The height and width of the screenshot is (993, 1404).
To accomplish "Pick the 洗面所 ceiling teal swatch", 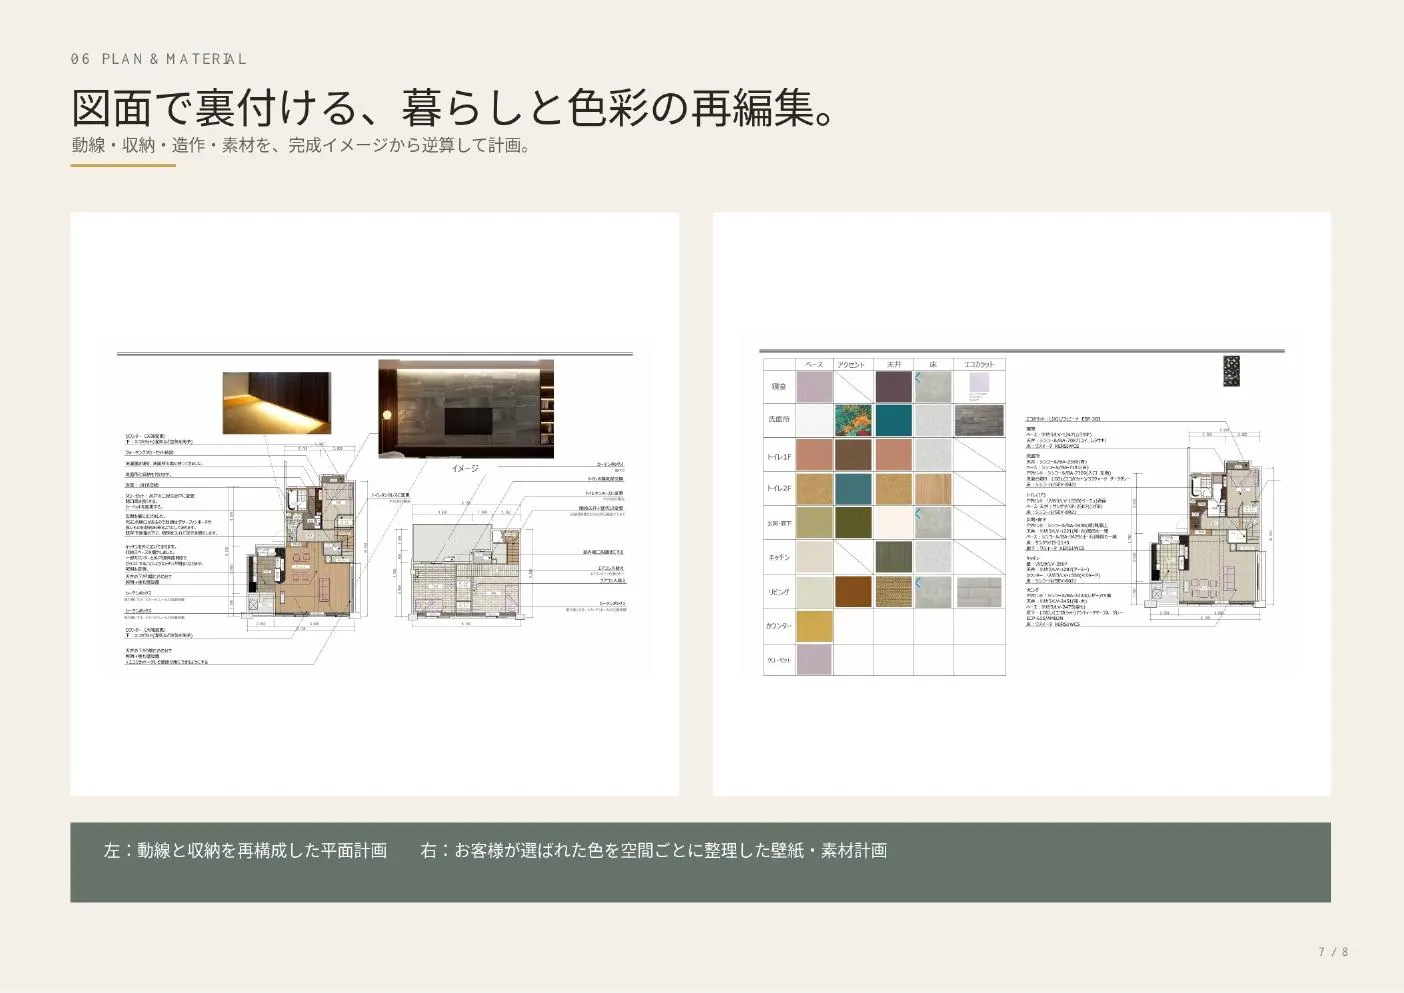I will (x=894, y=420).
